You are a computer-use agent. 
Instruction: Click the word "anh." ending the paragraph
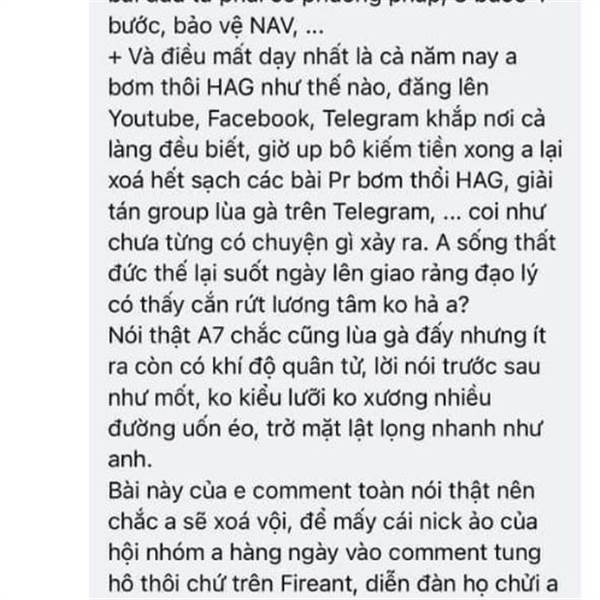pyautogui.click(x=130, y=460)
